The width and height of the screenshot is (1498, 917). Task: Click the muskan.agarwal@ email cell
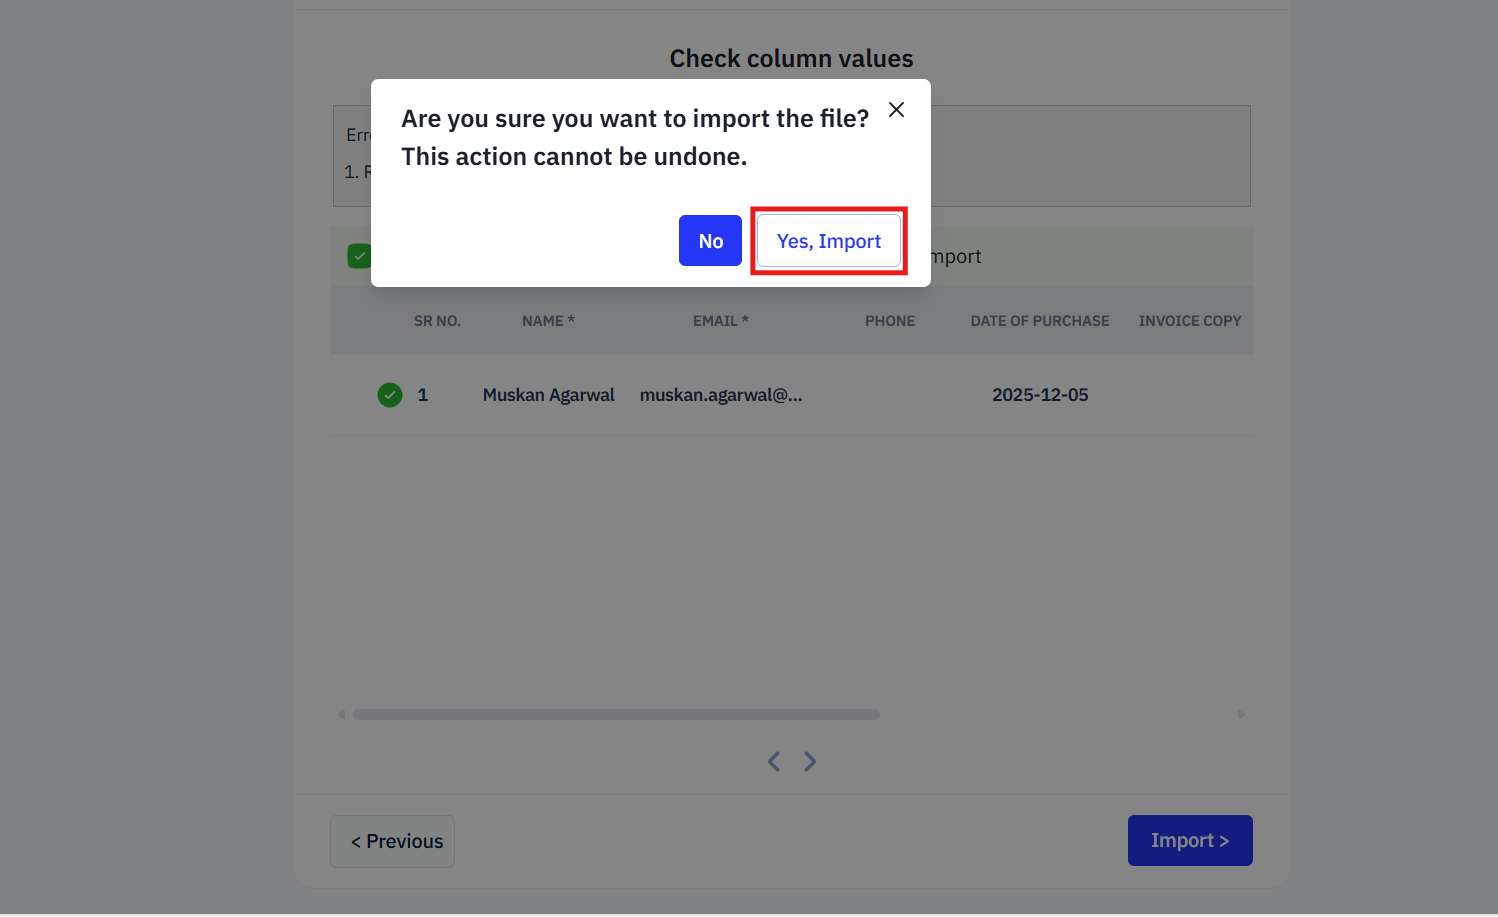click(720, 395)
